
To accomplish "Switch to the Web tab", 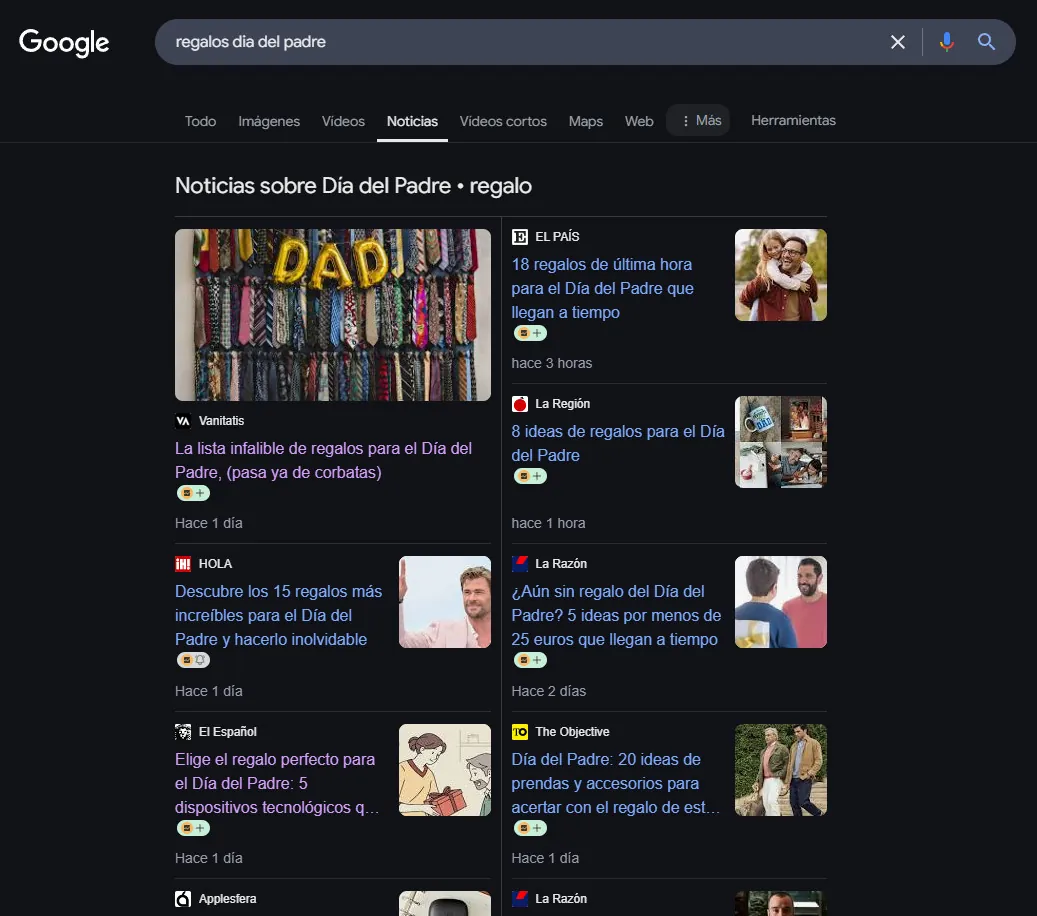I will click(x=639, y=122).
